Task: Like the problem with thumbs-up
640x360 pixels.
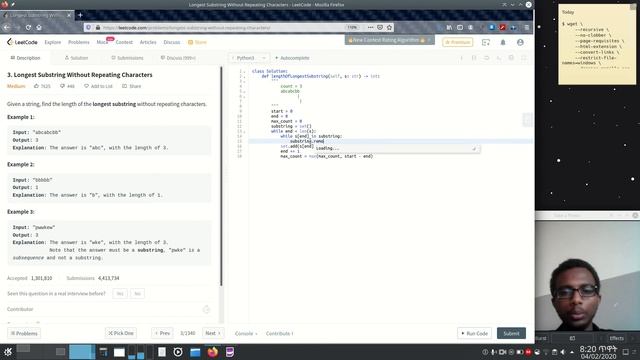Action: coord(42,86)
